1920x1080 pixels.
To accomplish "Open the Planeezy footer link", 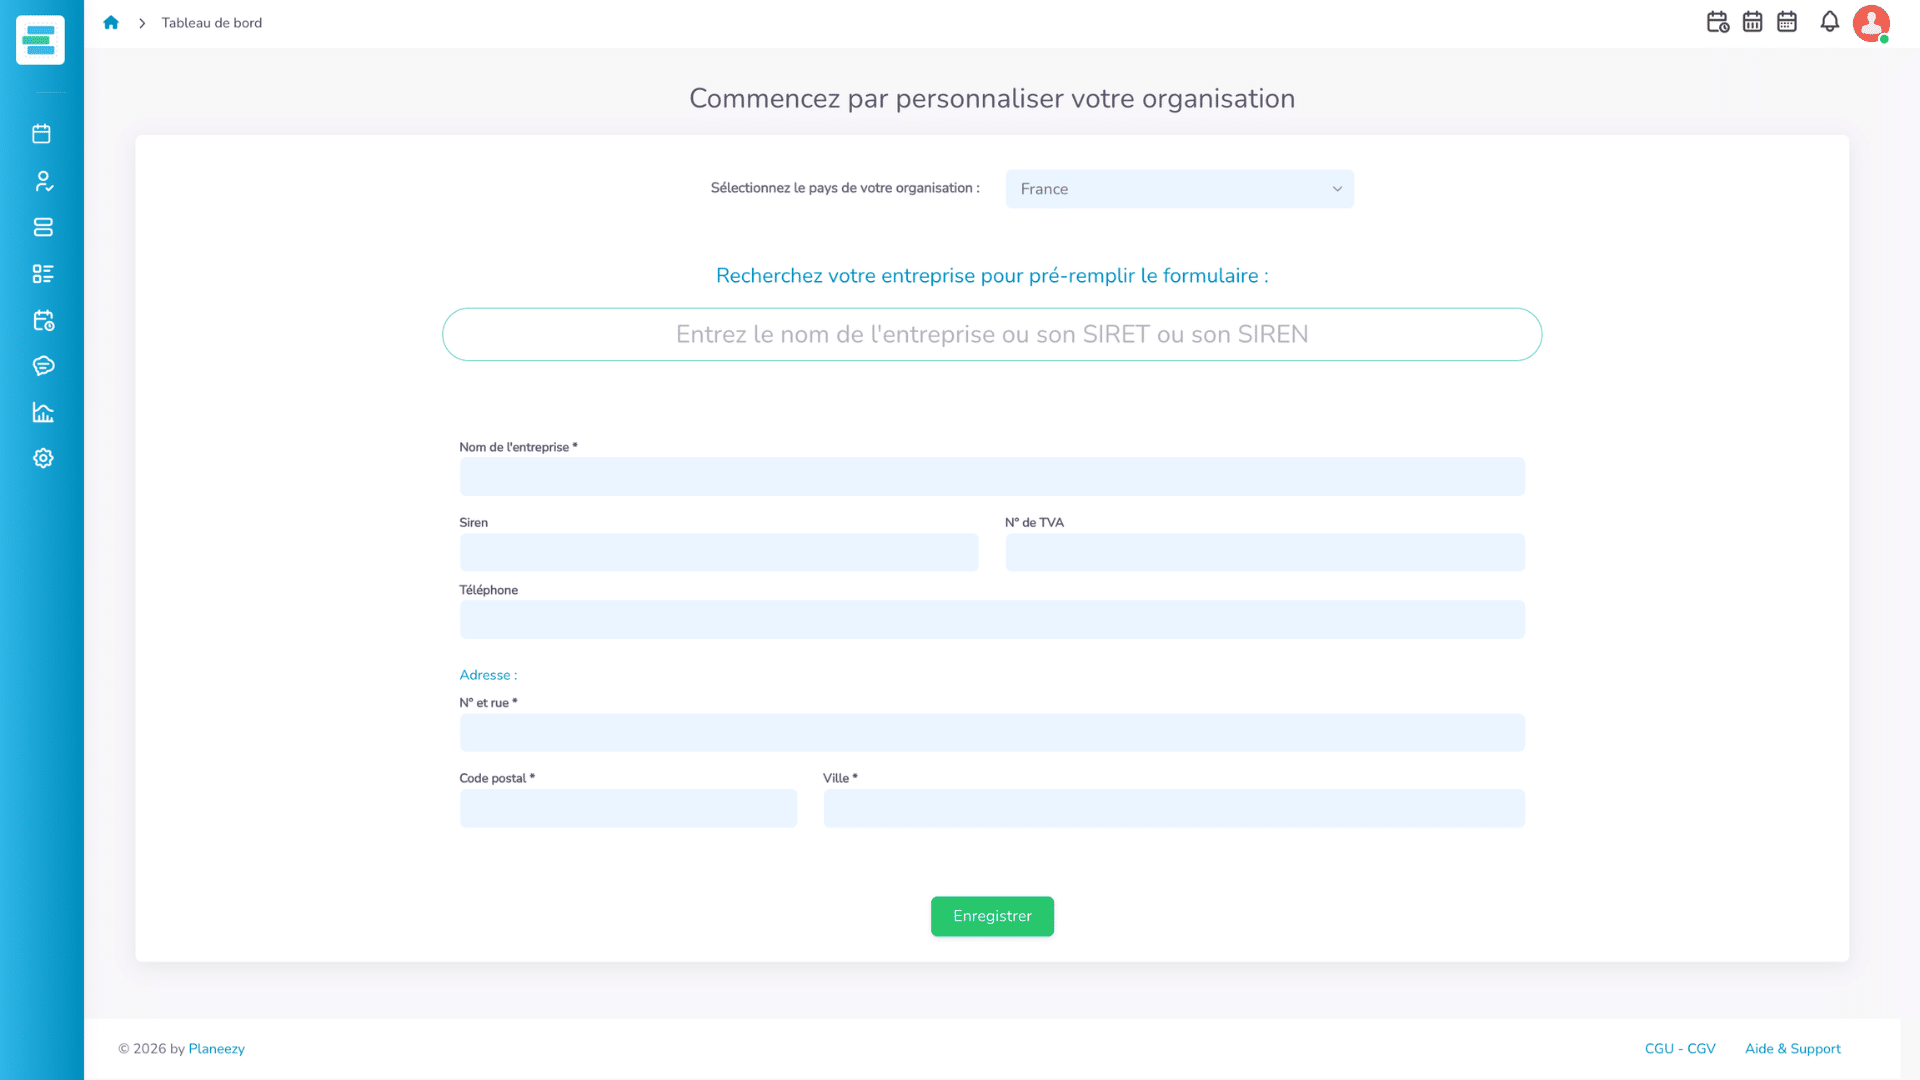I will pos(216,1049).
